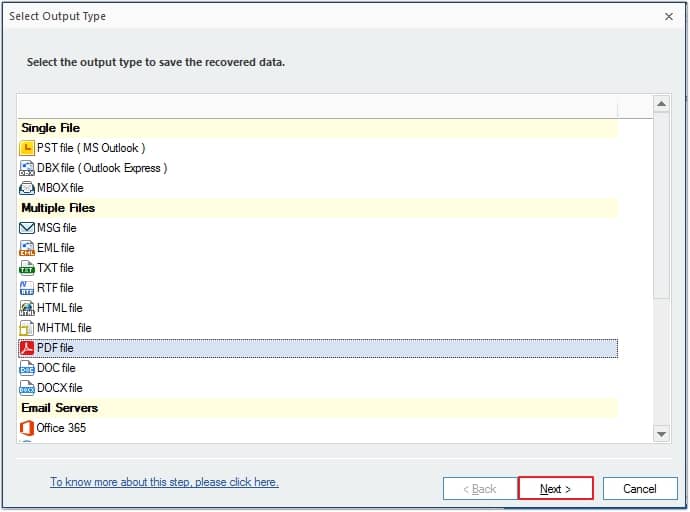Pick 'TXT file' text entry
The height and width of the screenshot is (512, 690).
55,268
